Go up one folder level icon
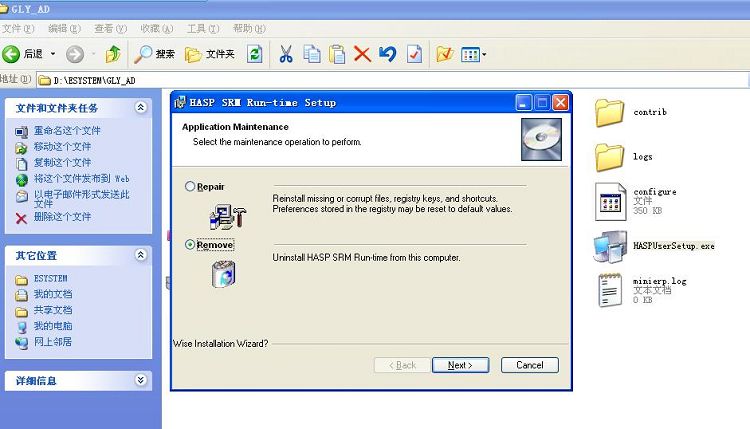This screenshot has width=750, height=429. click(113, 54)
